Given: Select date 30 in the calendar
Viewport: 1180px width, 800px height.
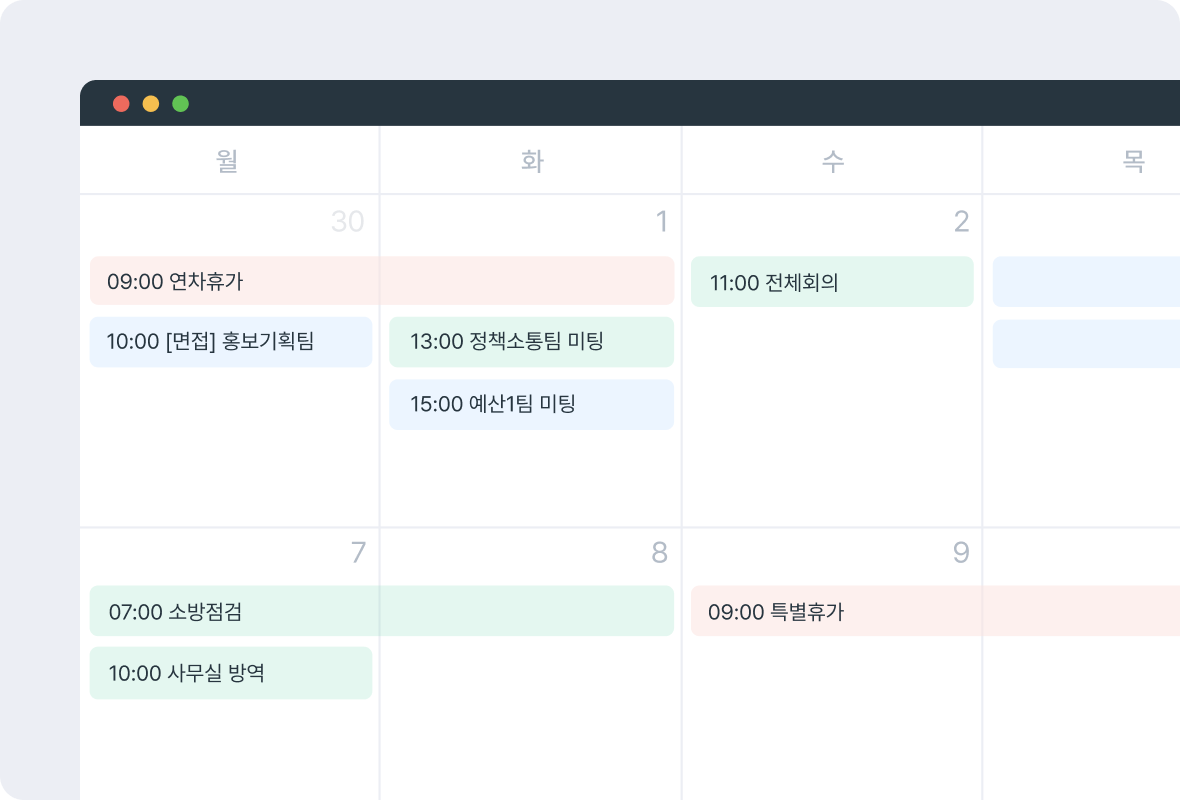Looking at the screenshot, I should point(348,221).
